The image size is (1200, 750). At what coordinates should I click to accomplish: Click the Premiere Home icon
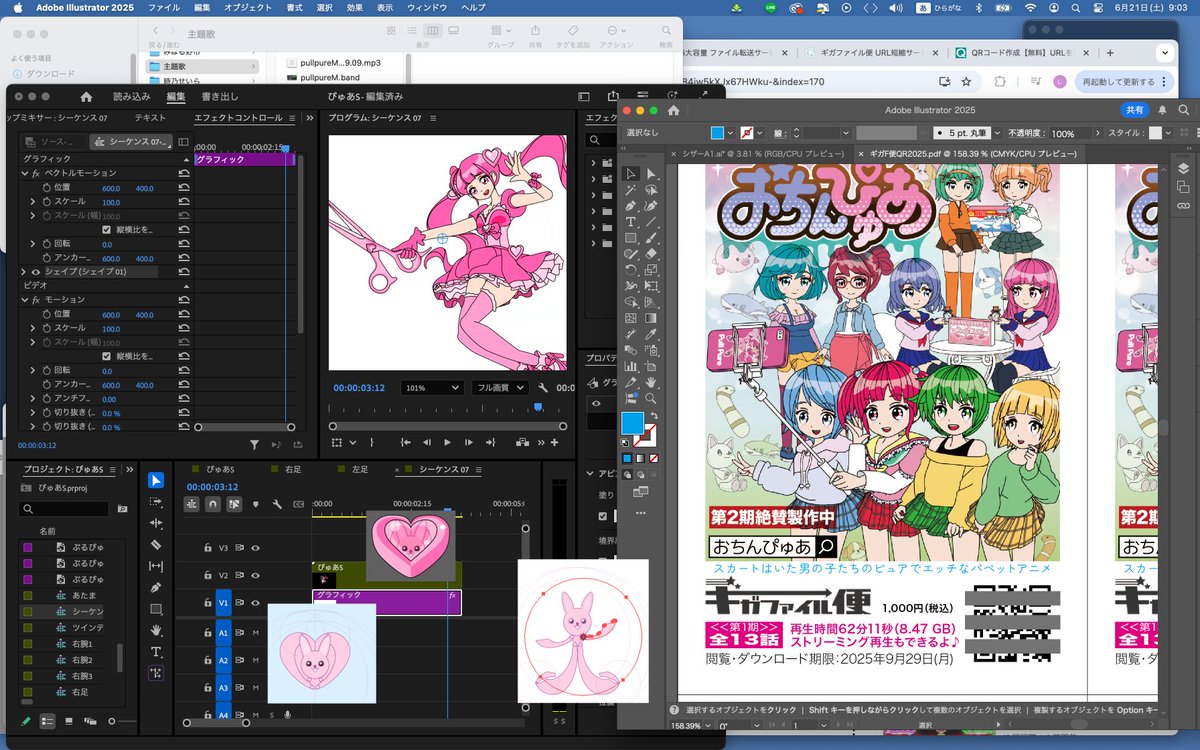pyautogui.click(x=86, y=97)
